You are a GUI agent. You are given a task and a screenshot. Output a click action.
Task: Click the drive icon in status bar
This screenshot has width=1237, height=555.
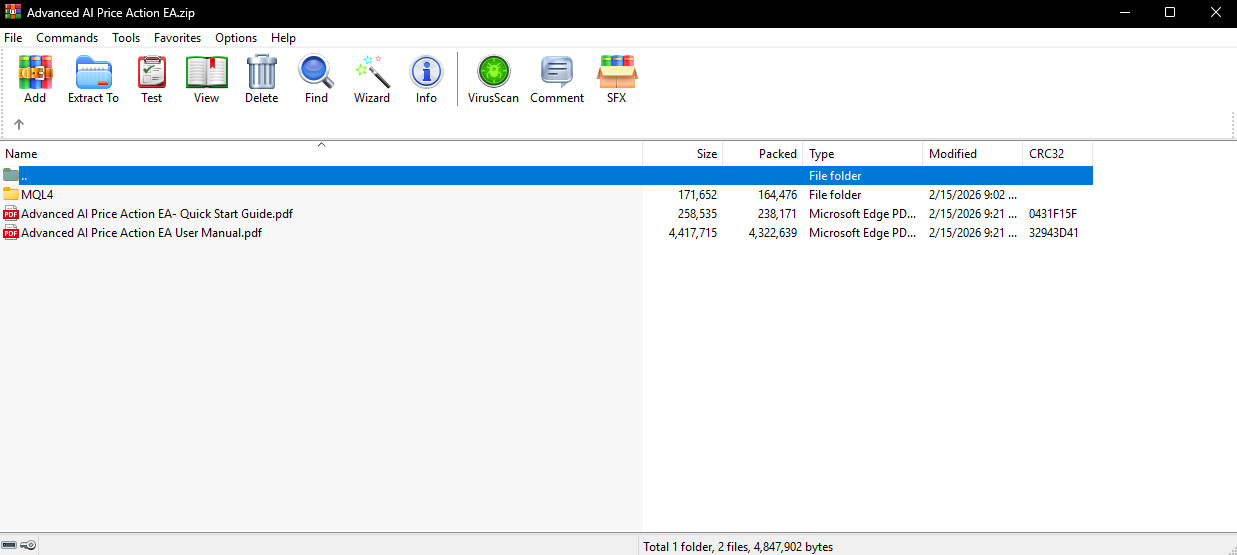click(x=10, y=545)
